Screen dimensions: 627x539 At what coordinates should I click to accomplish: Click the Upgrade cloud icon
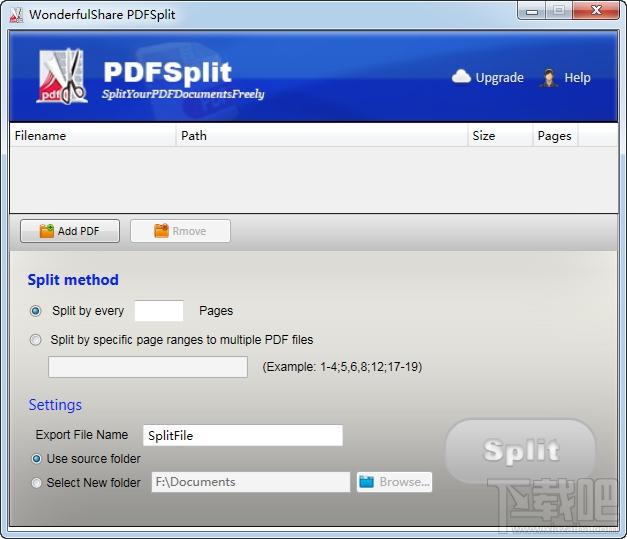[x=461, y=77]
